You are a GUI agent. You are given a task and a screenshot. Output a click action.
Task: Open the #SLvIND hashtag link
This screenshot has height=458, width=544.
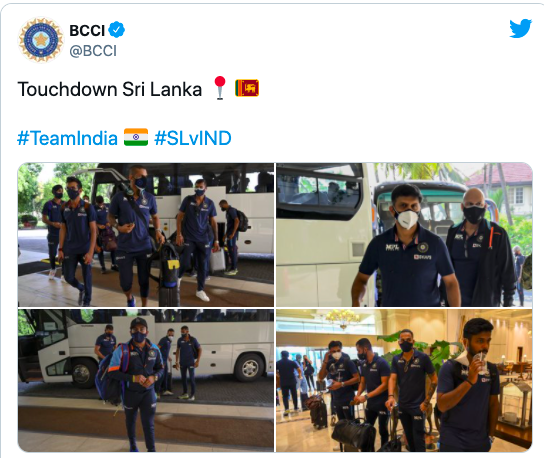tap(193, 138)
